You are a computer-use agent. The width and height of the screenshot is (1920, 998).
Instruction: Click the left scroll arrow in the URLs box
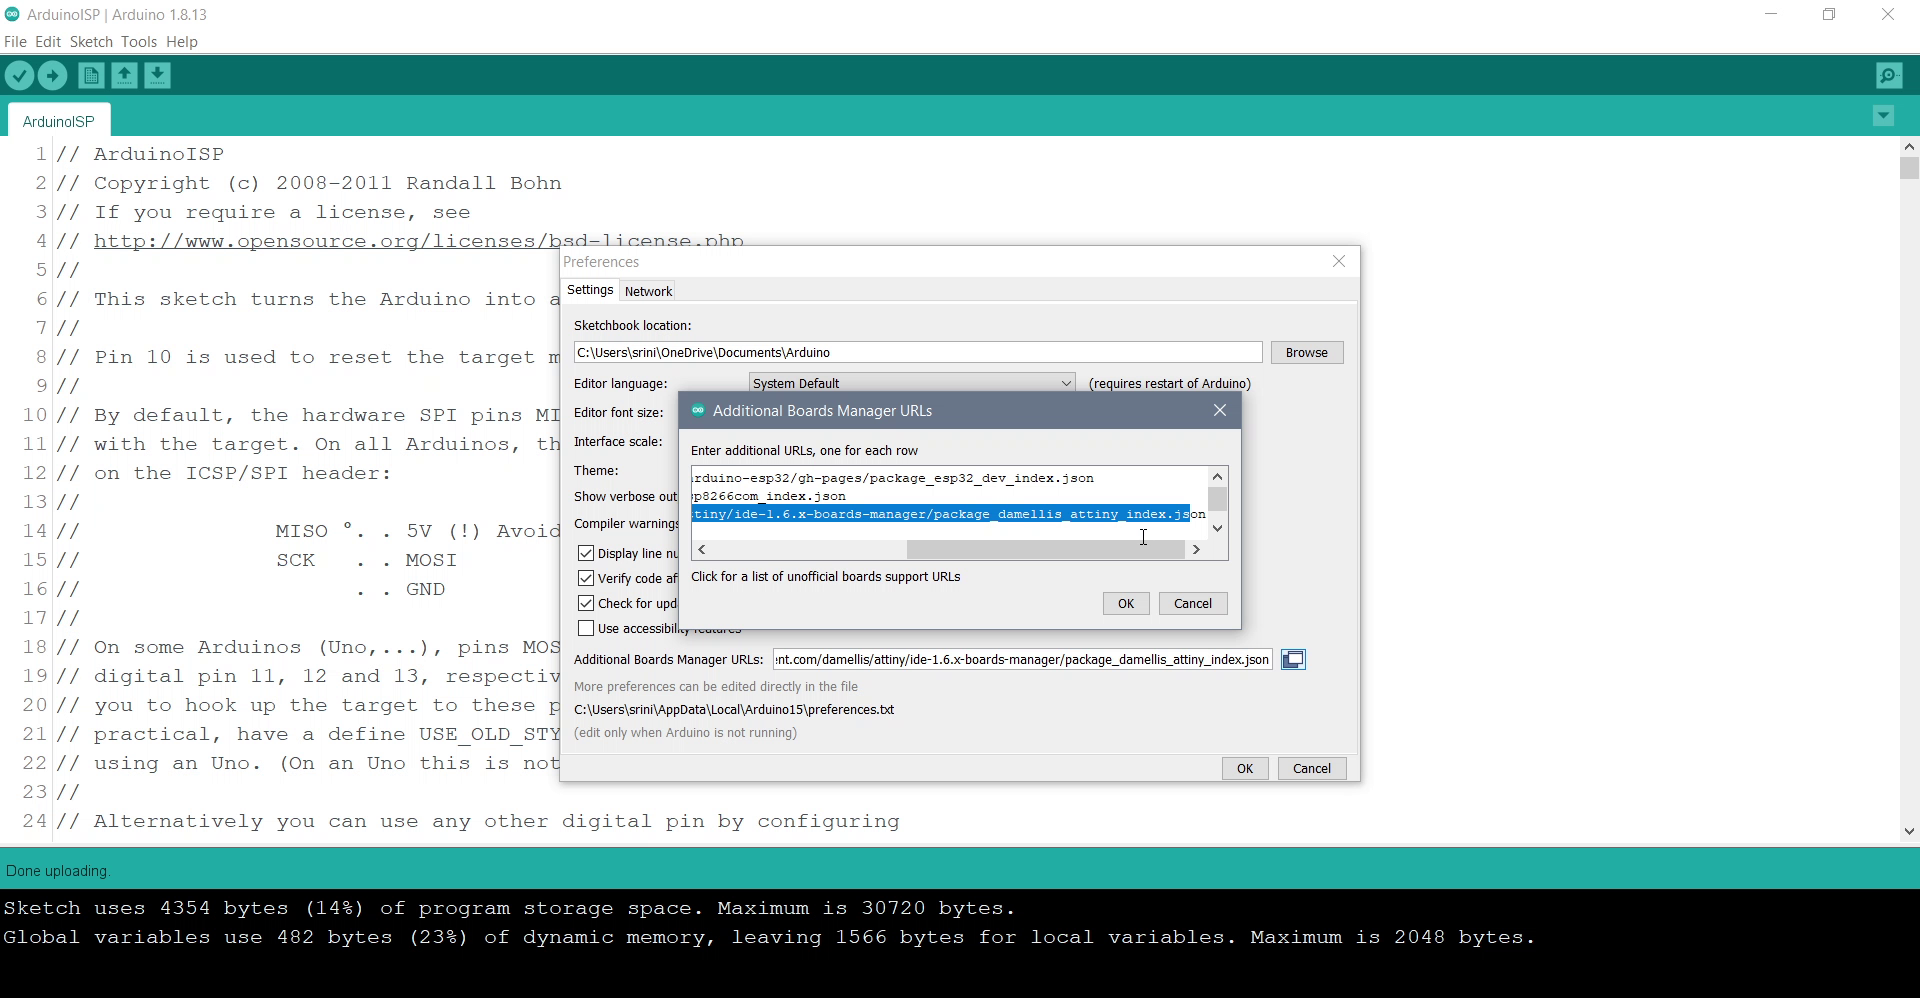point(702,550)
